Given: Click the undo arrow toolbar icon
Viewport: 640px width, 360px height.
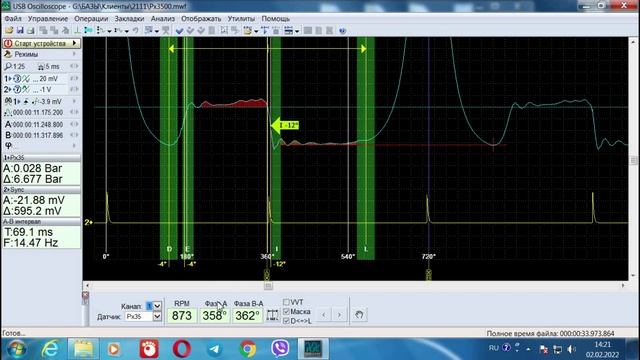Looking at the screenshot, I should point(135,31).
